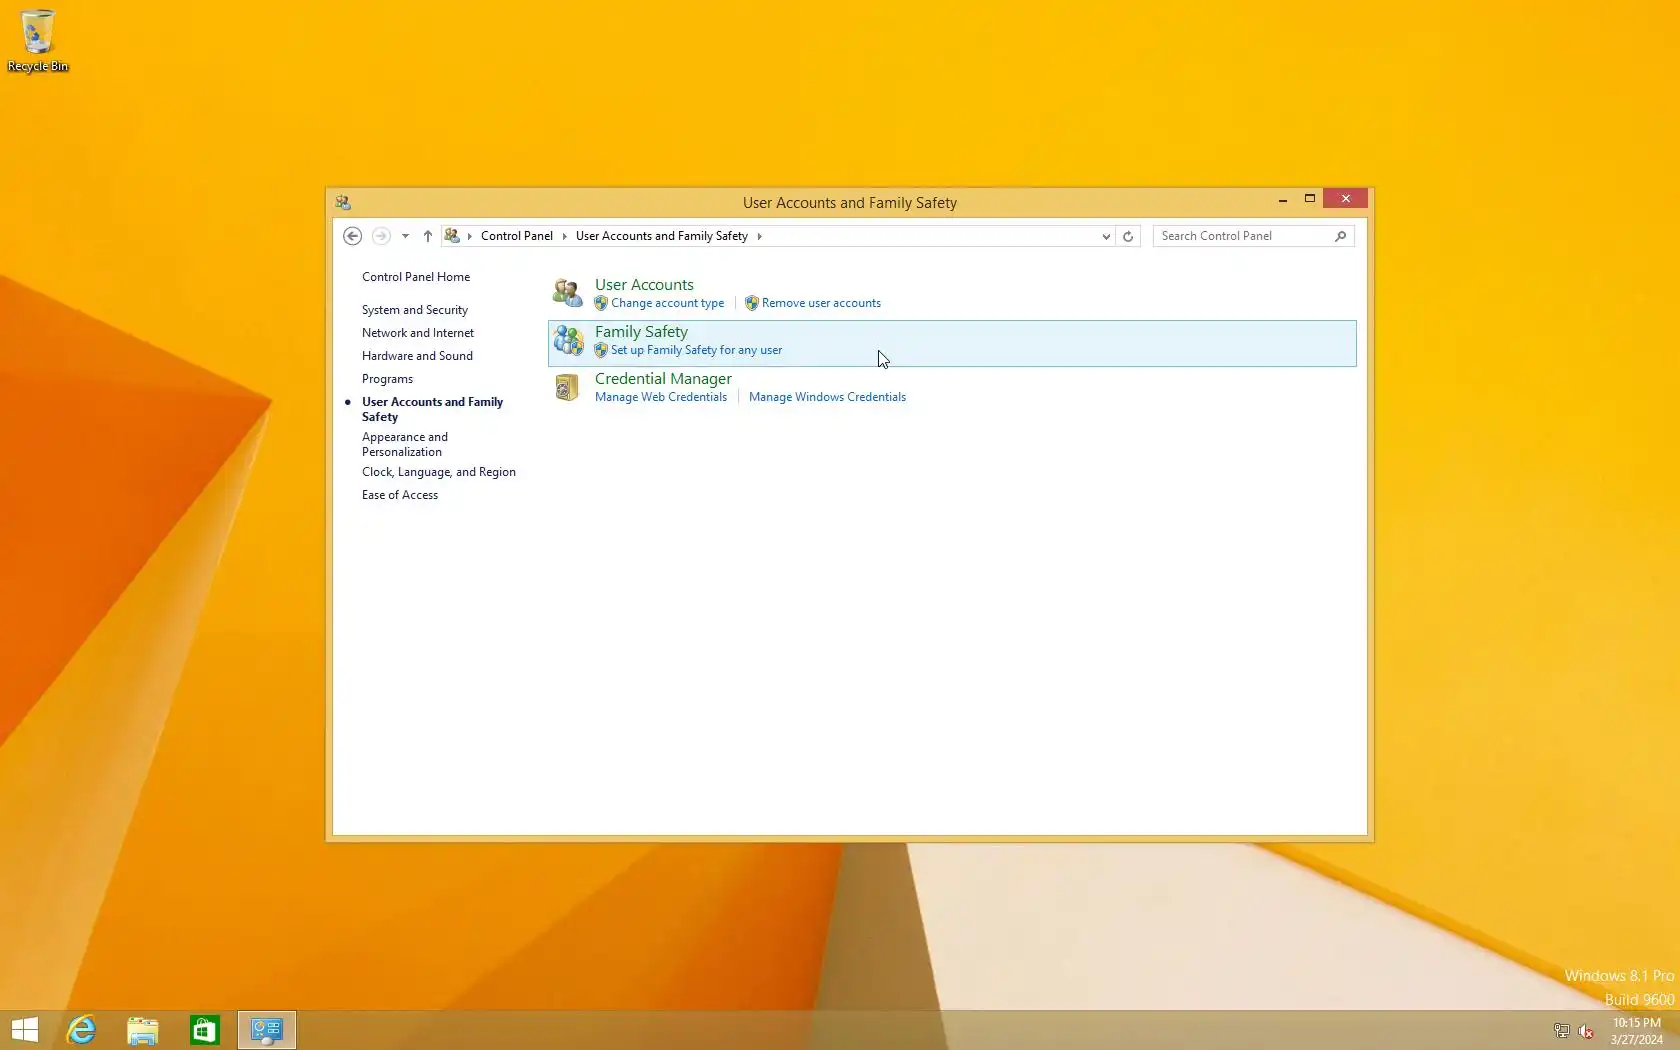Click the search magnifier icon
1680x1050 pixels.
1341,236
